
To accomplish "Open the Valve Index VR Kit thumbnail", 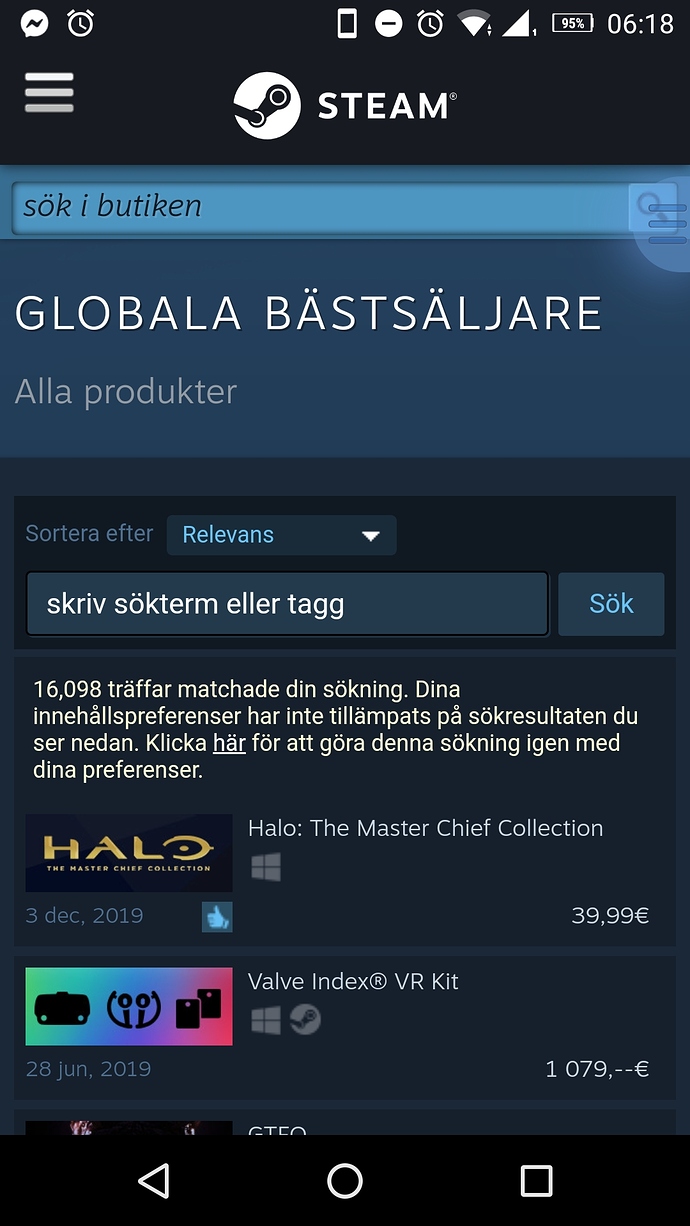I will 129,1006.
